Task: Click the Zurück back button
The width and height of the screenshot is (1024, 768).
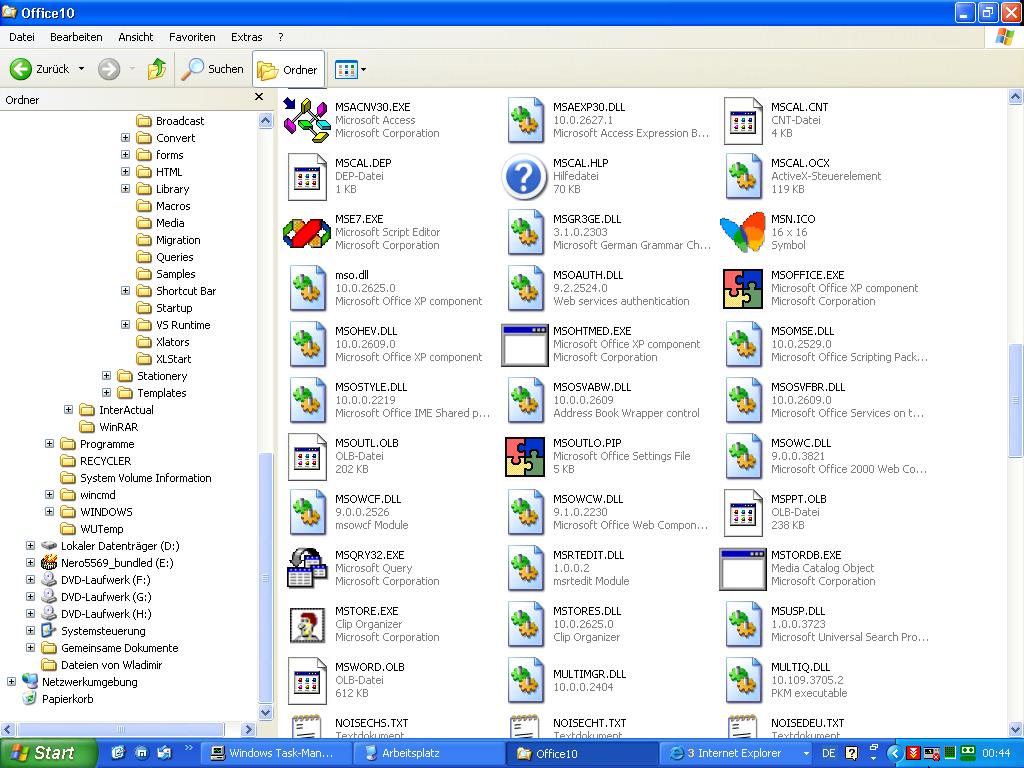Action: pos(39,69)
